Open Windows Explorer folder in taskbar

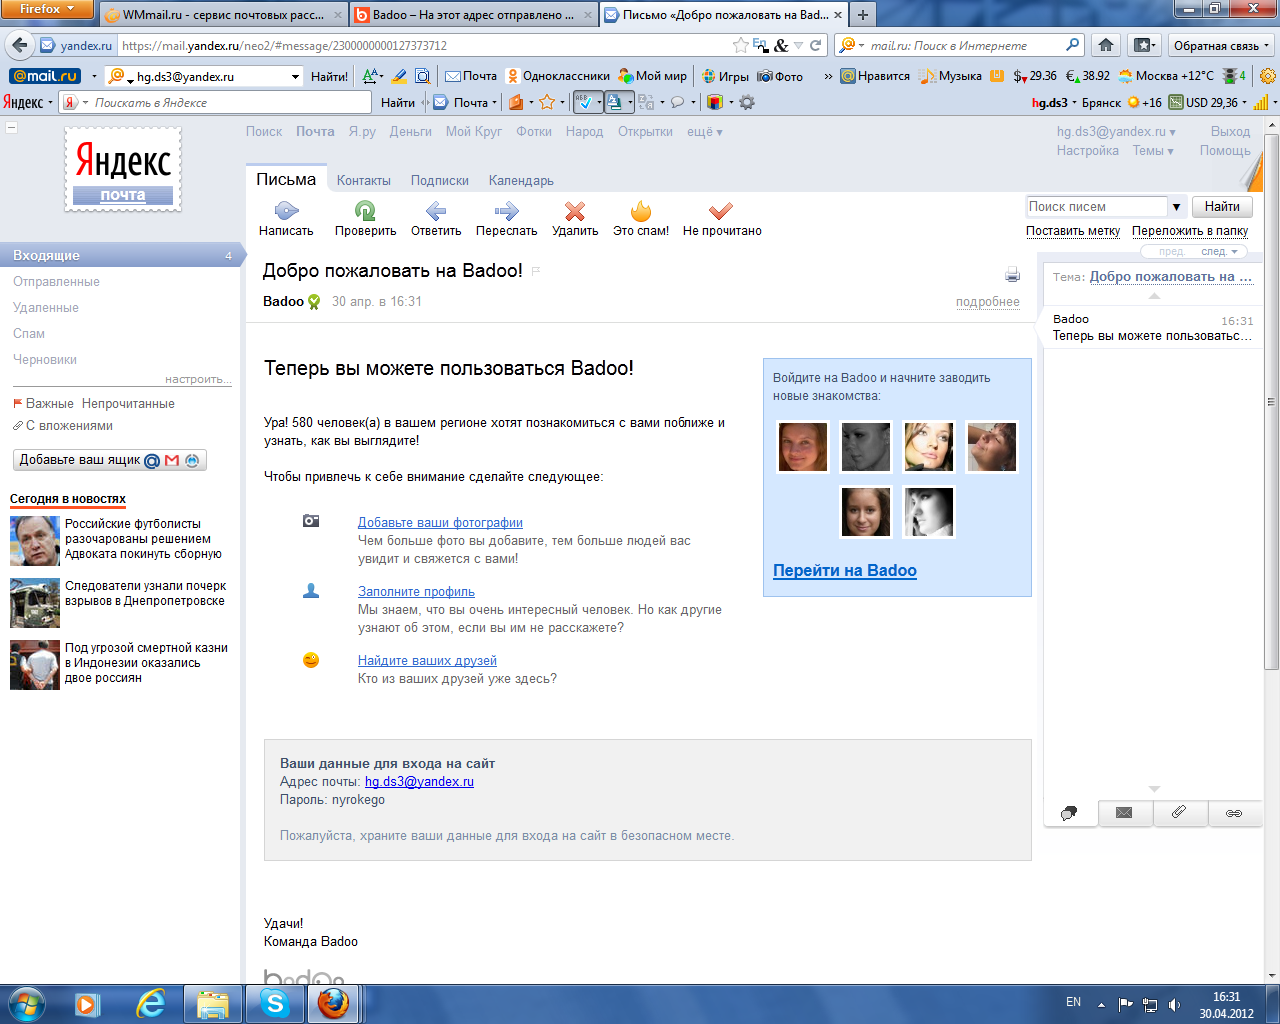point(213,1003)
